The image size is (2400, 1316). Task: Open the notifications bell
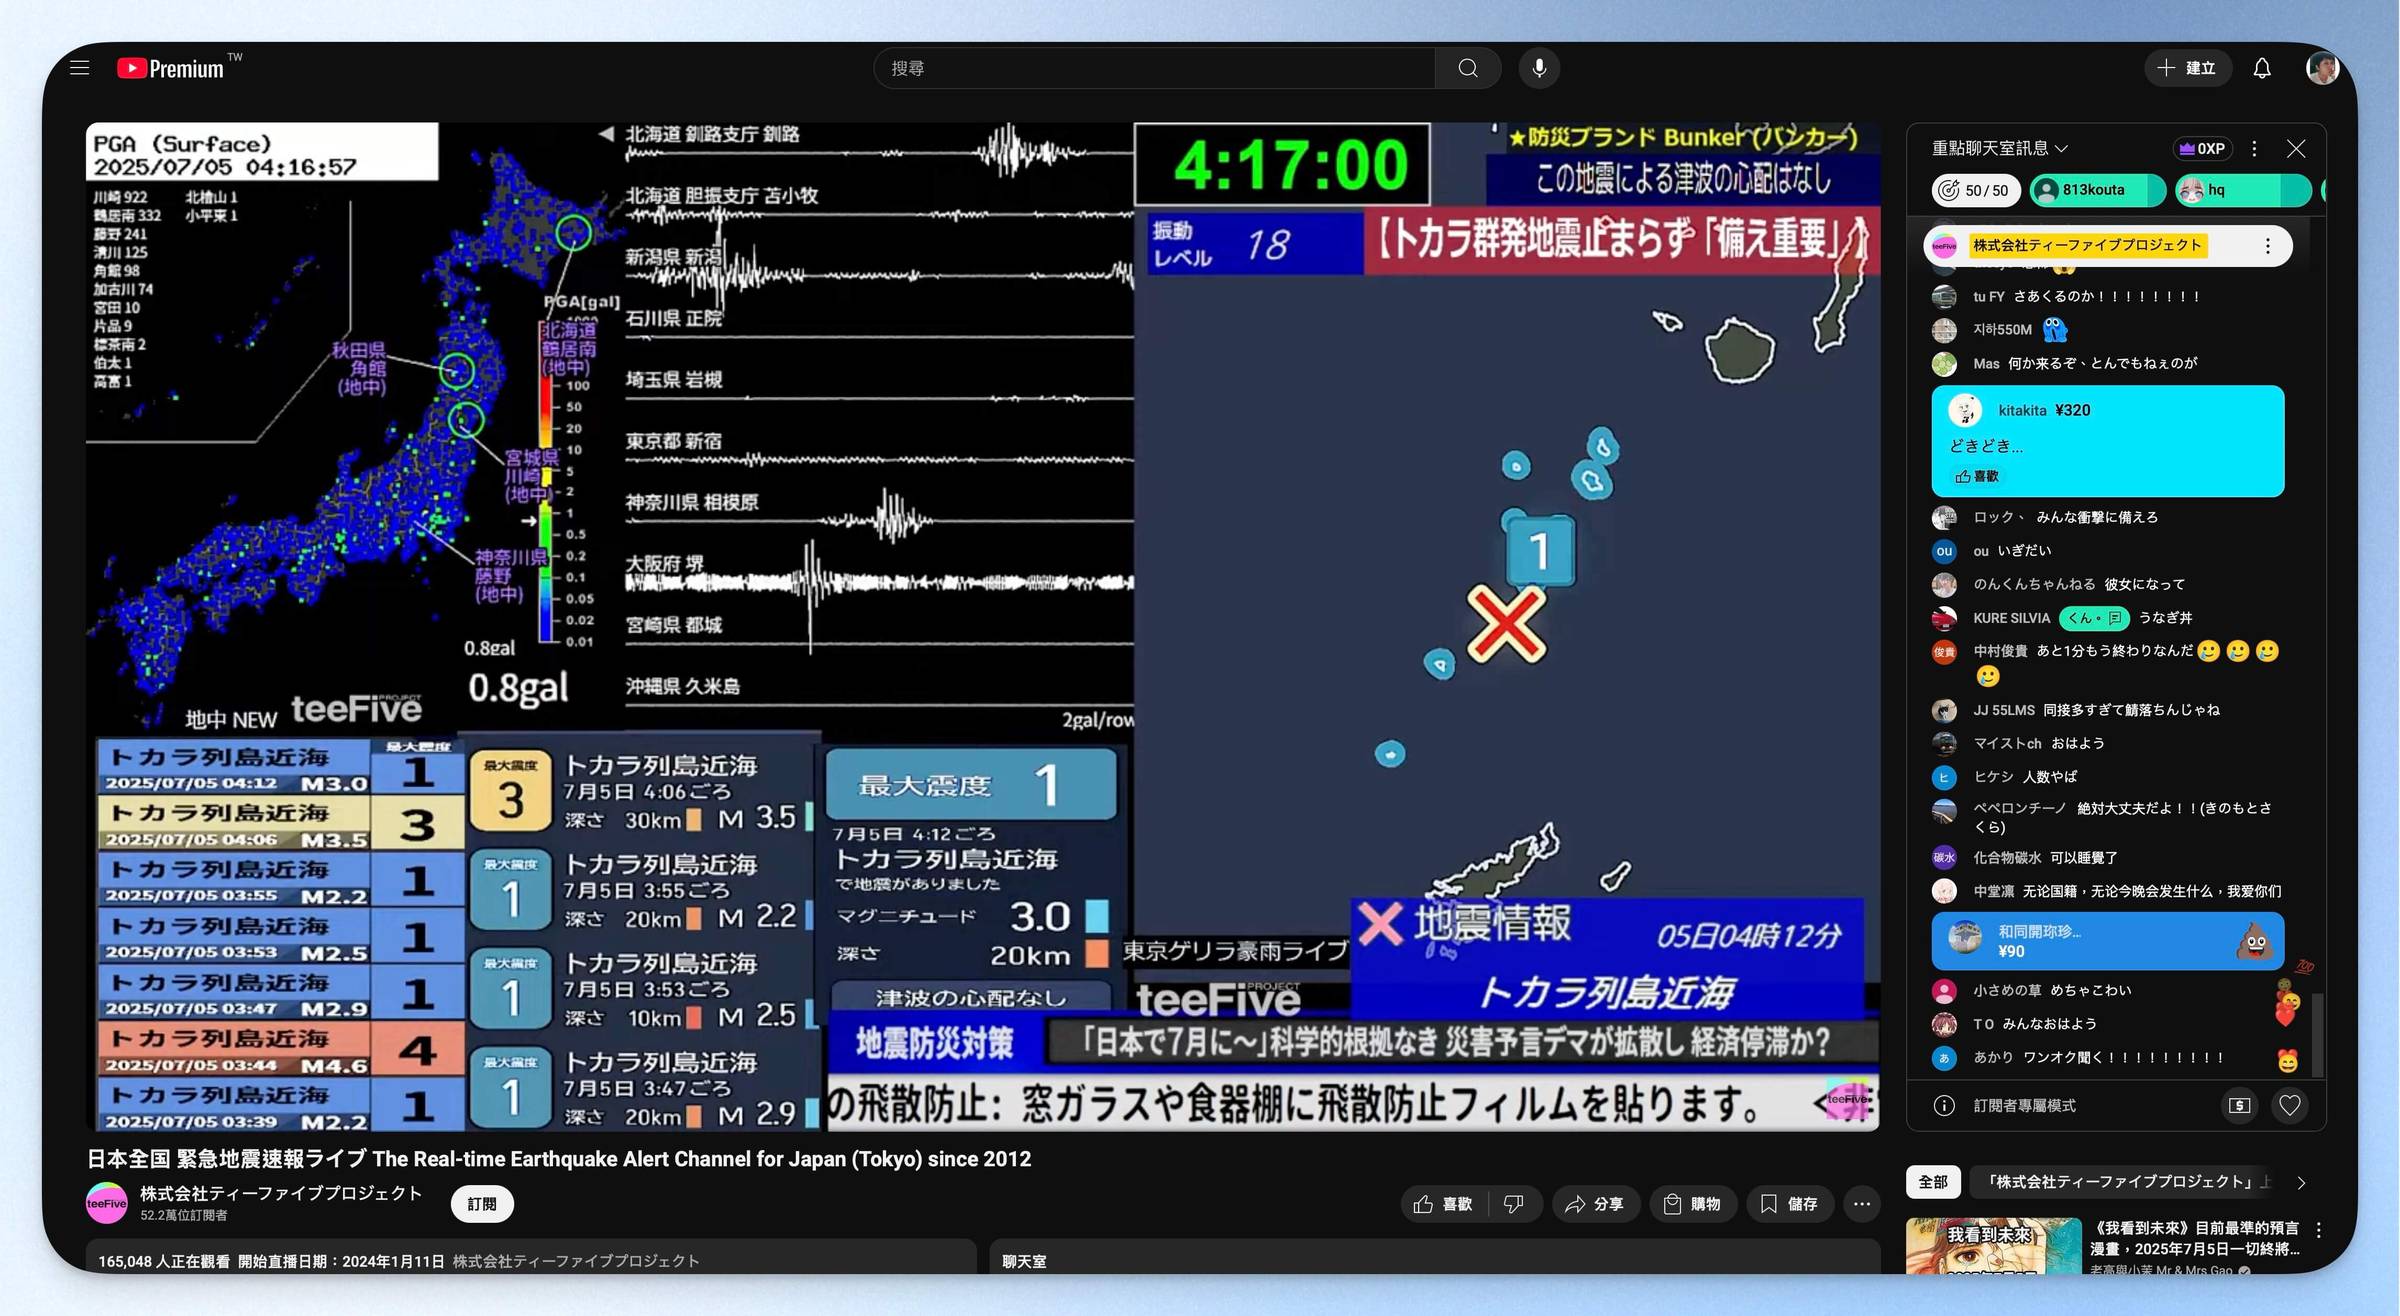point(2261,68)
